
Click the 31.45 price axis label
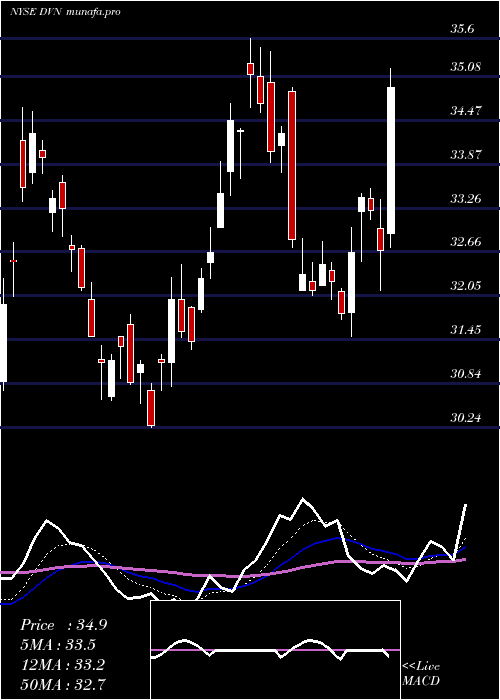tap(465, 330)
